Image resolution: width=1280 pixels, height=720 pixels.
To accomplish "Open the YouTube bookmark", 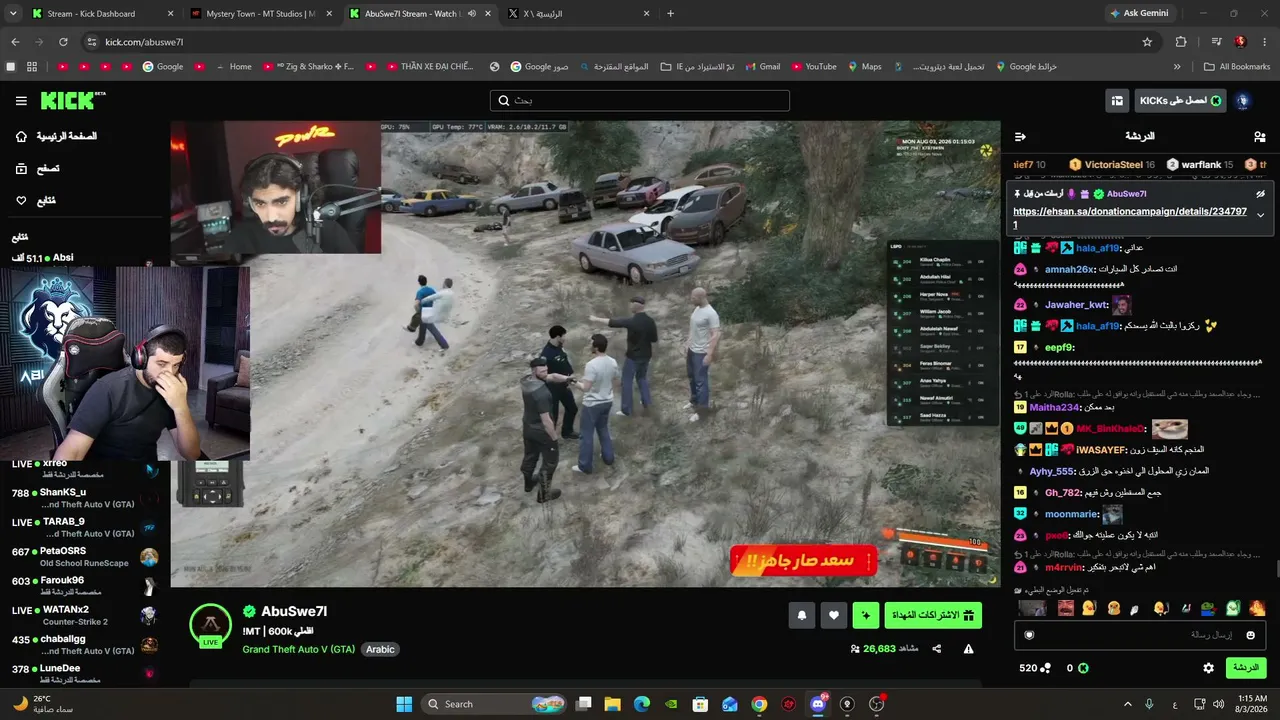I will click(814, 67).
